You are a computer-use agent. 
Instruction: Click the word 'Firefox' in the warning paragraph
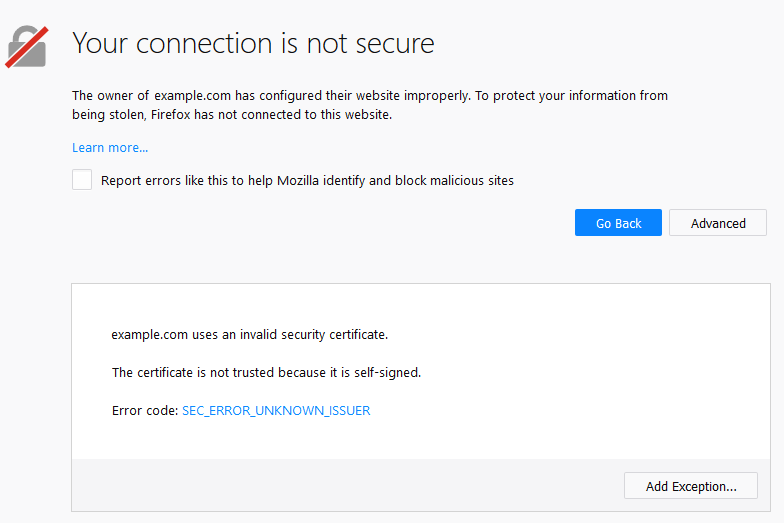coord(205,115)
